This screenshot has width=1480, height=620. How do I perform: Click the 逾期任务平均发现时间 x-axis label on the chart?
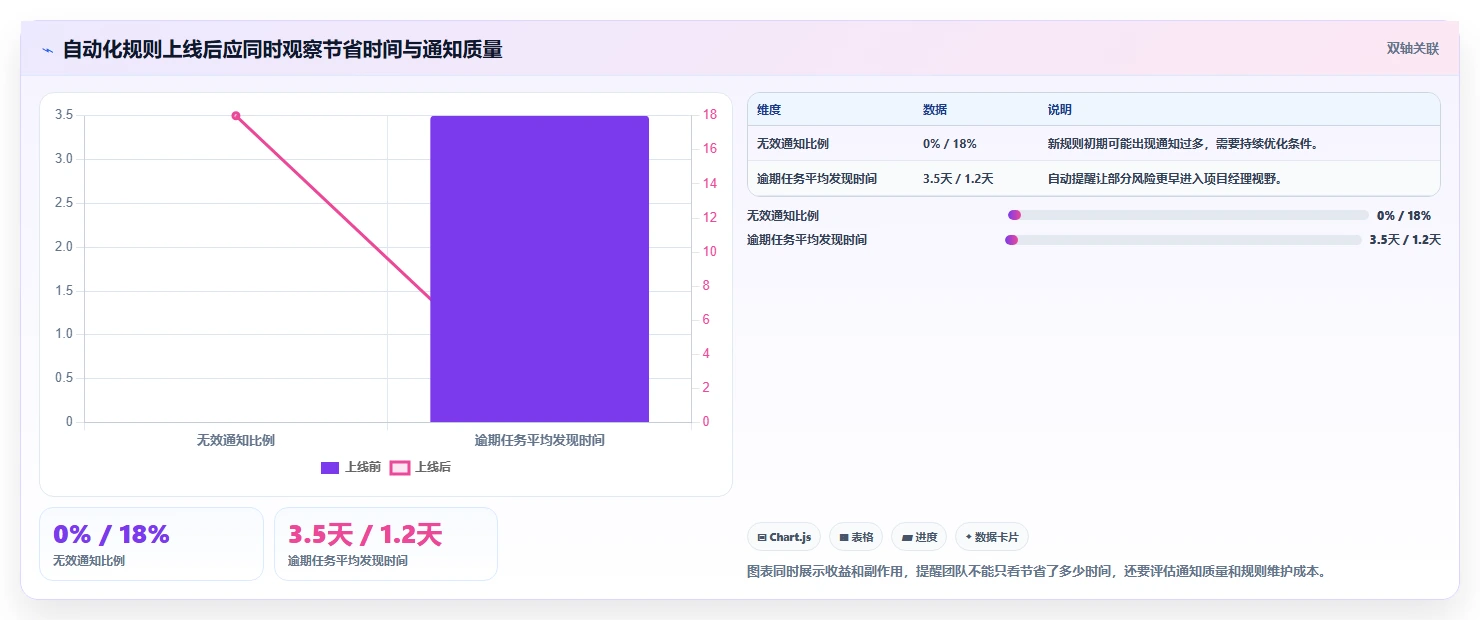(539, 440)
